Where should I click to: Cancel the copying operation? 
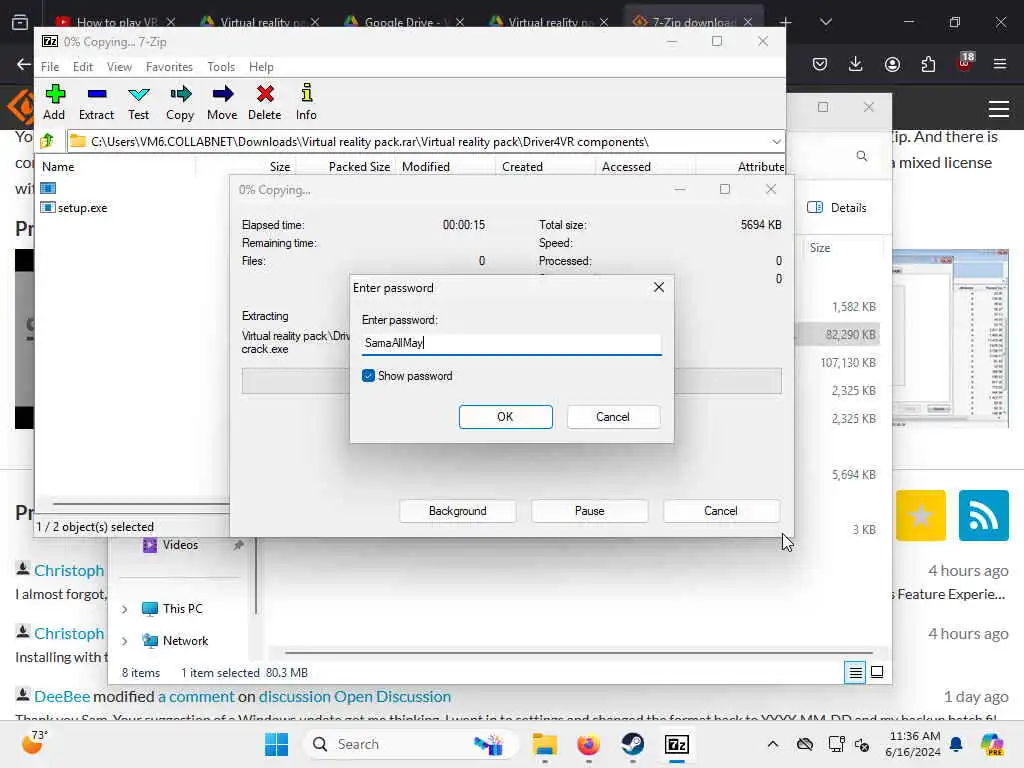[x=721, y=511]
